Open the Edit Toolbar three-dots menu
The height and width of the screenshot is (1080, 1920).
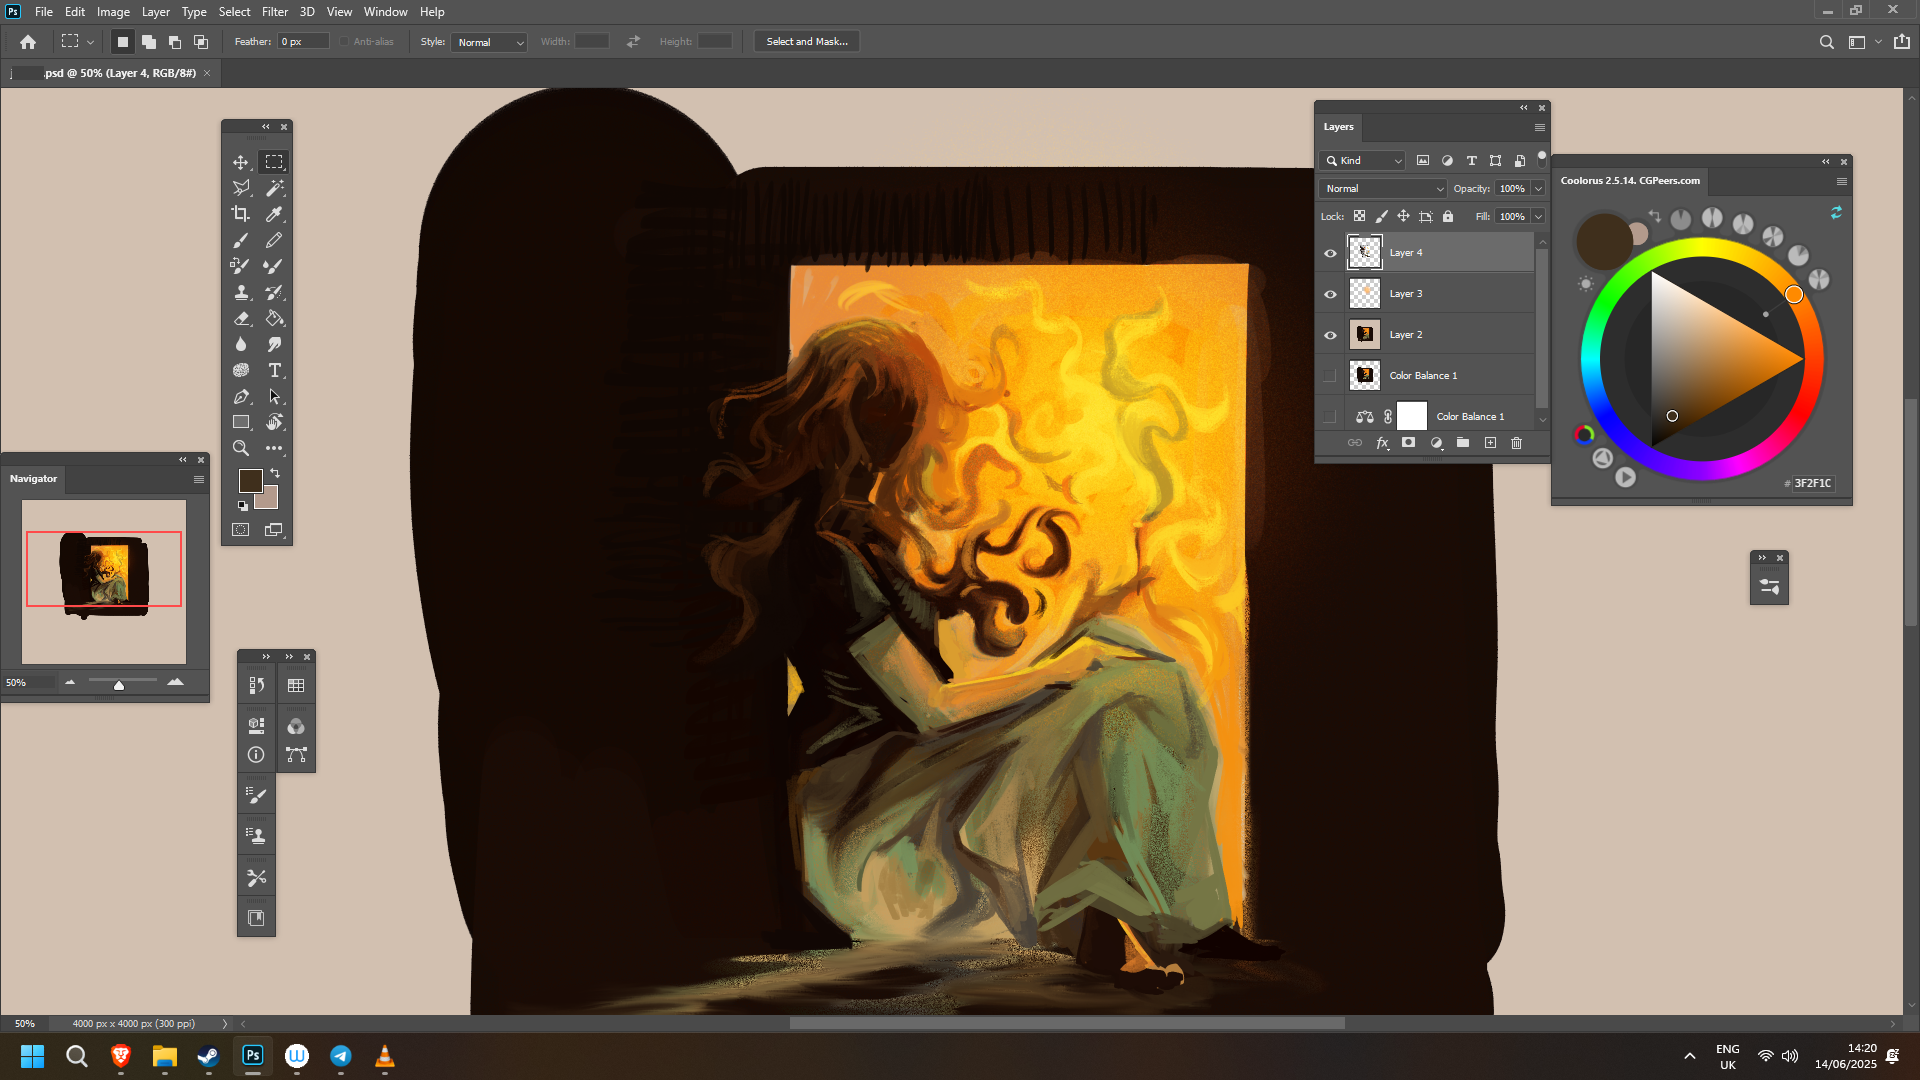(x=274, y=448)
